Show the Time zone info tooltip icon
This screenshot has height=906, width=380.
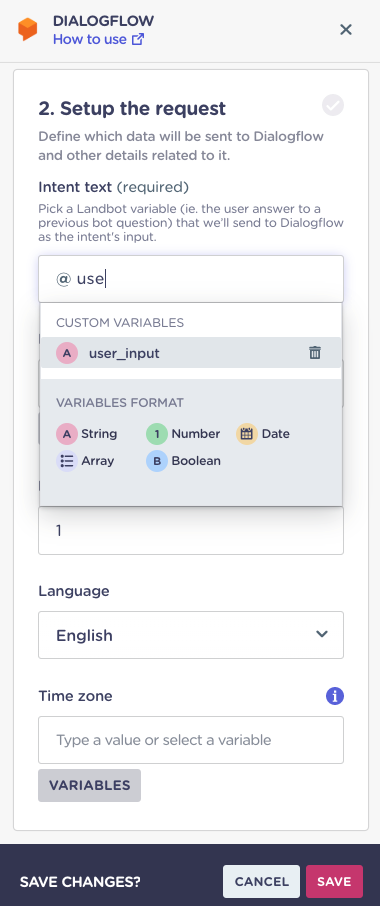coord(335,696)
